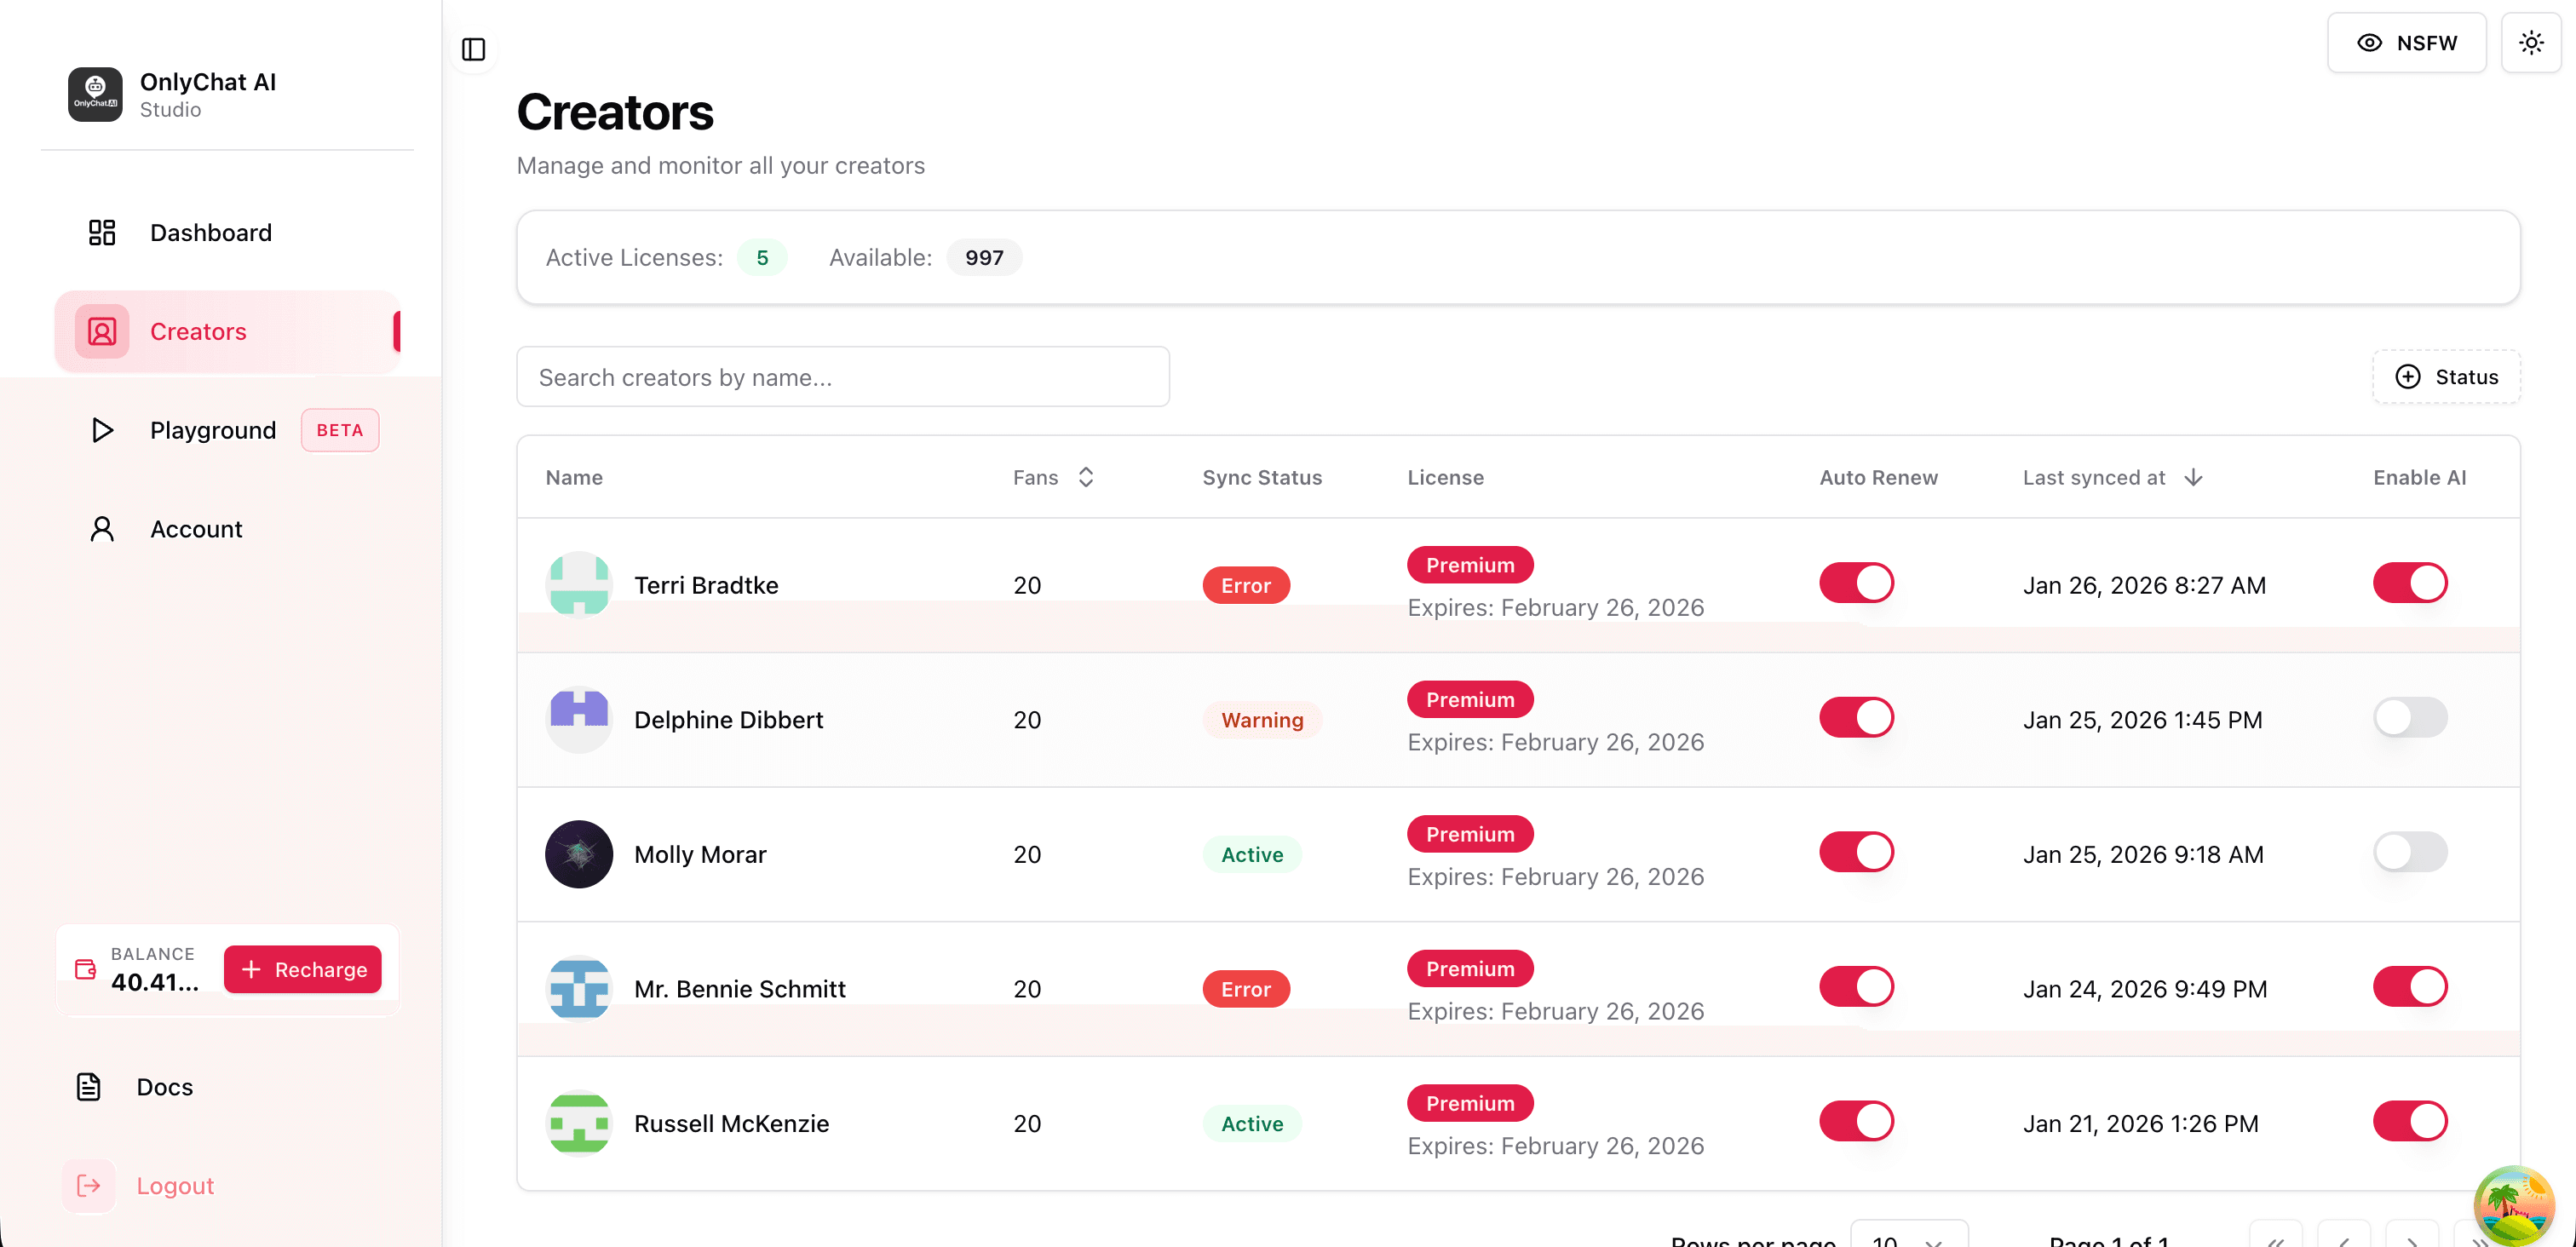The width and height of the screenshot is (2576, 1247).
Task: Click the date Jan 21, 2026 1:26 PM
Action: (2140, 1123)
